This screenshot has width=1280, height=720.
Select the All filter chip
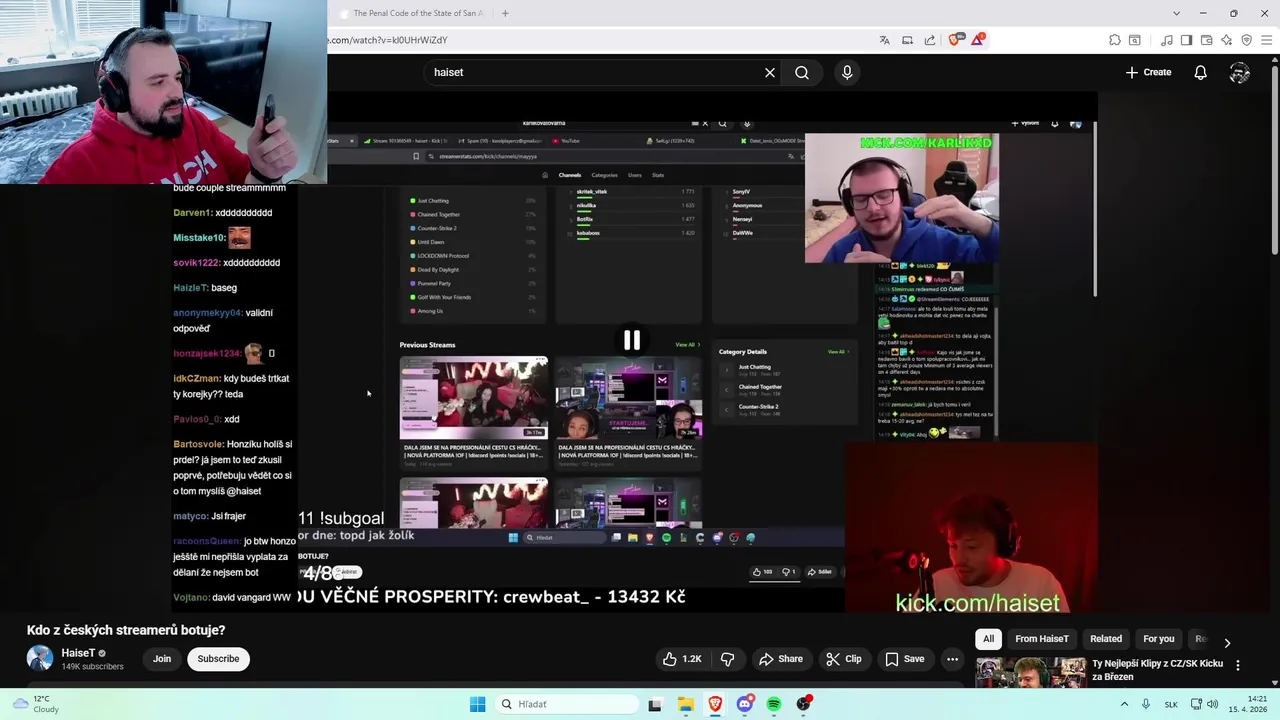(988, 639)
